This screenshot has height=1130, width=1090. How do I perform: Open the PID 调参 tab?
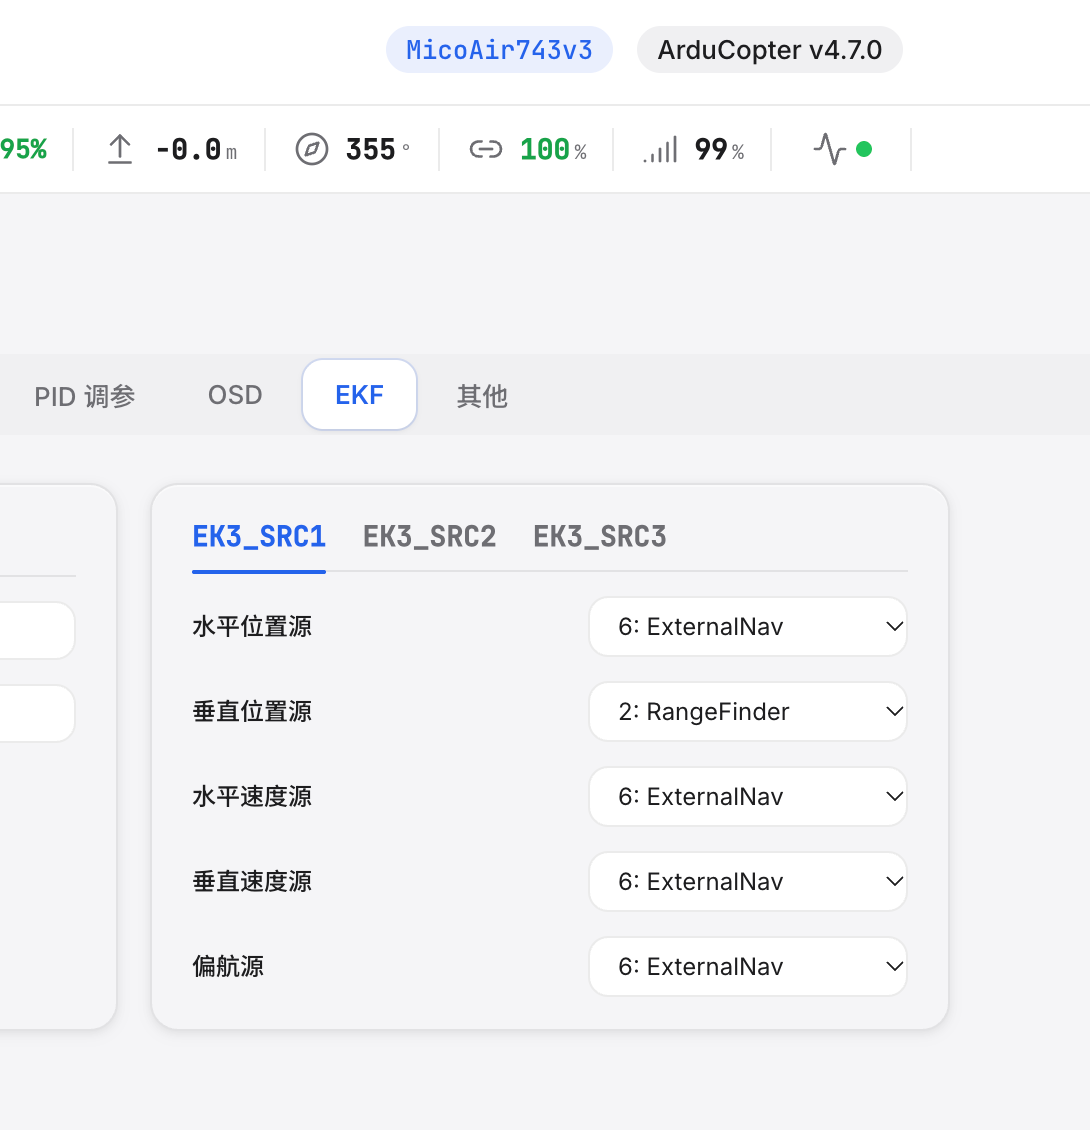[85, 396]
